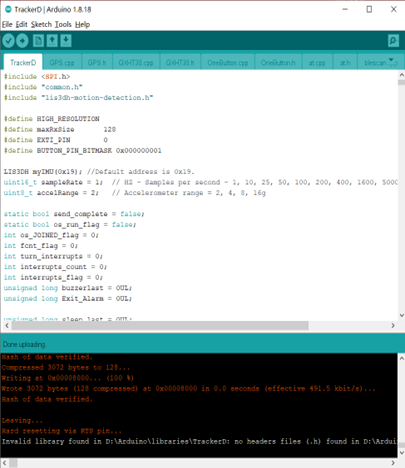Image resolution: width=405 pixels, height=468 pixels.
Task: Open the Tools menu
Action: (63, 24)
